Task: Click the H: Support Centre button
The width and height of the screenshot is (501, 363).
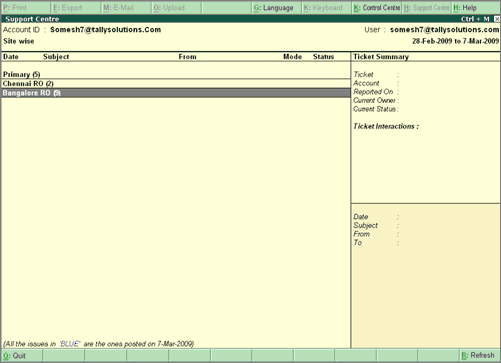Action: [427, 8]
